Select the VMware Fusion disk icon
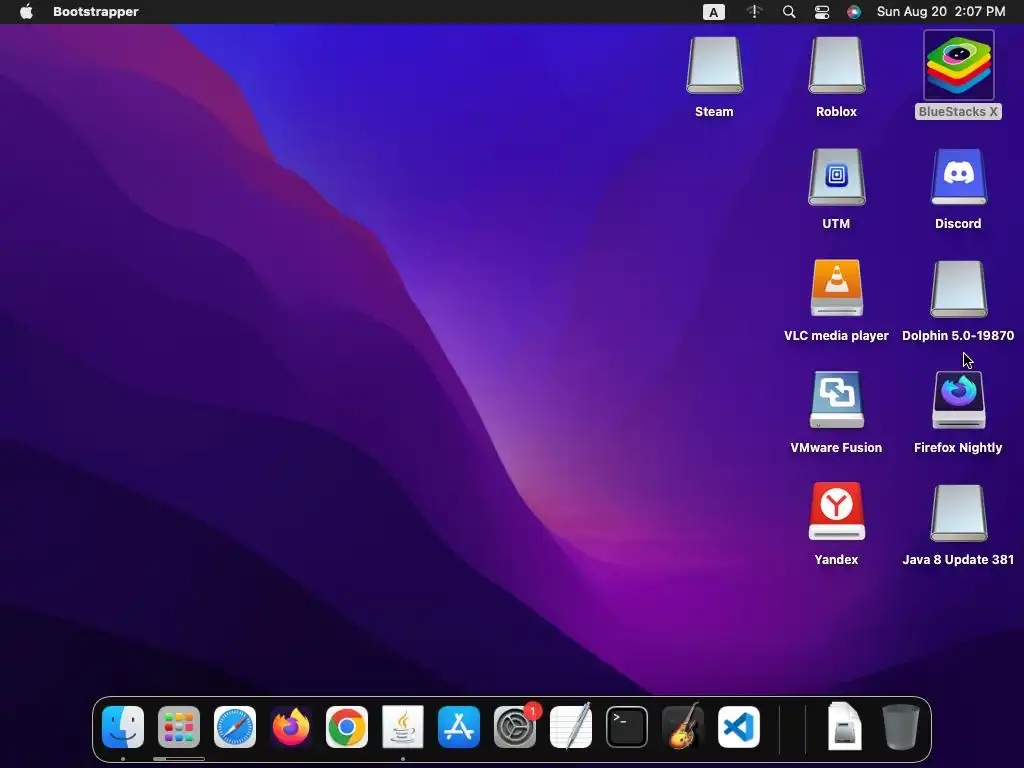Screen dimensions: 1024x768 837,400
